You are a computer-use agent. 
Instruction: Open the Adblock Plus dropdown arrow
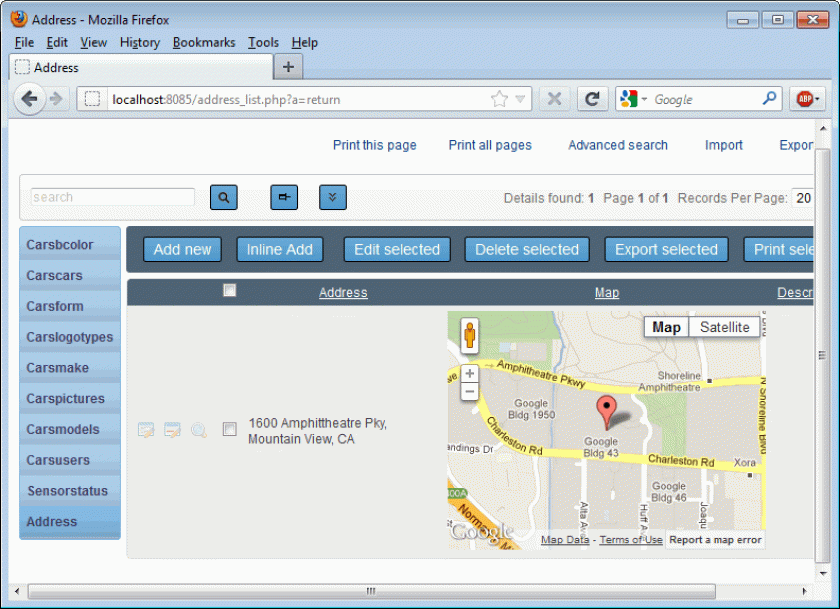pos(817,99)
